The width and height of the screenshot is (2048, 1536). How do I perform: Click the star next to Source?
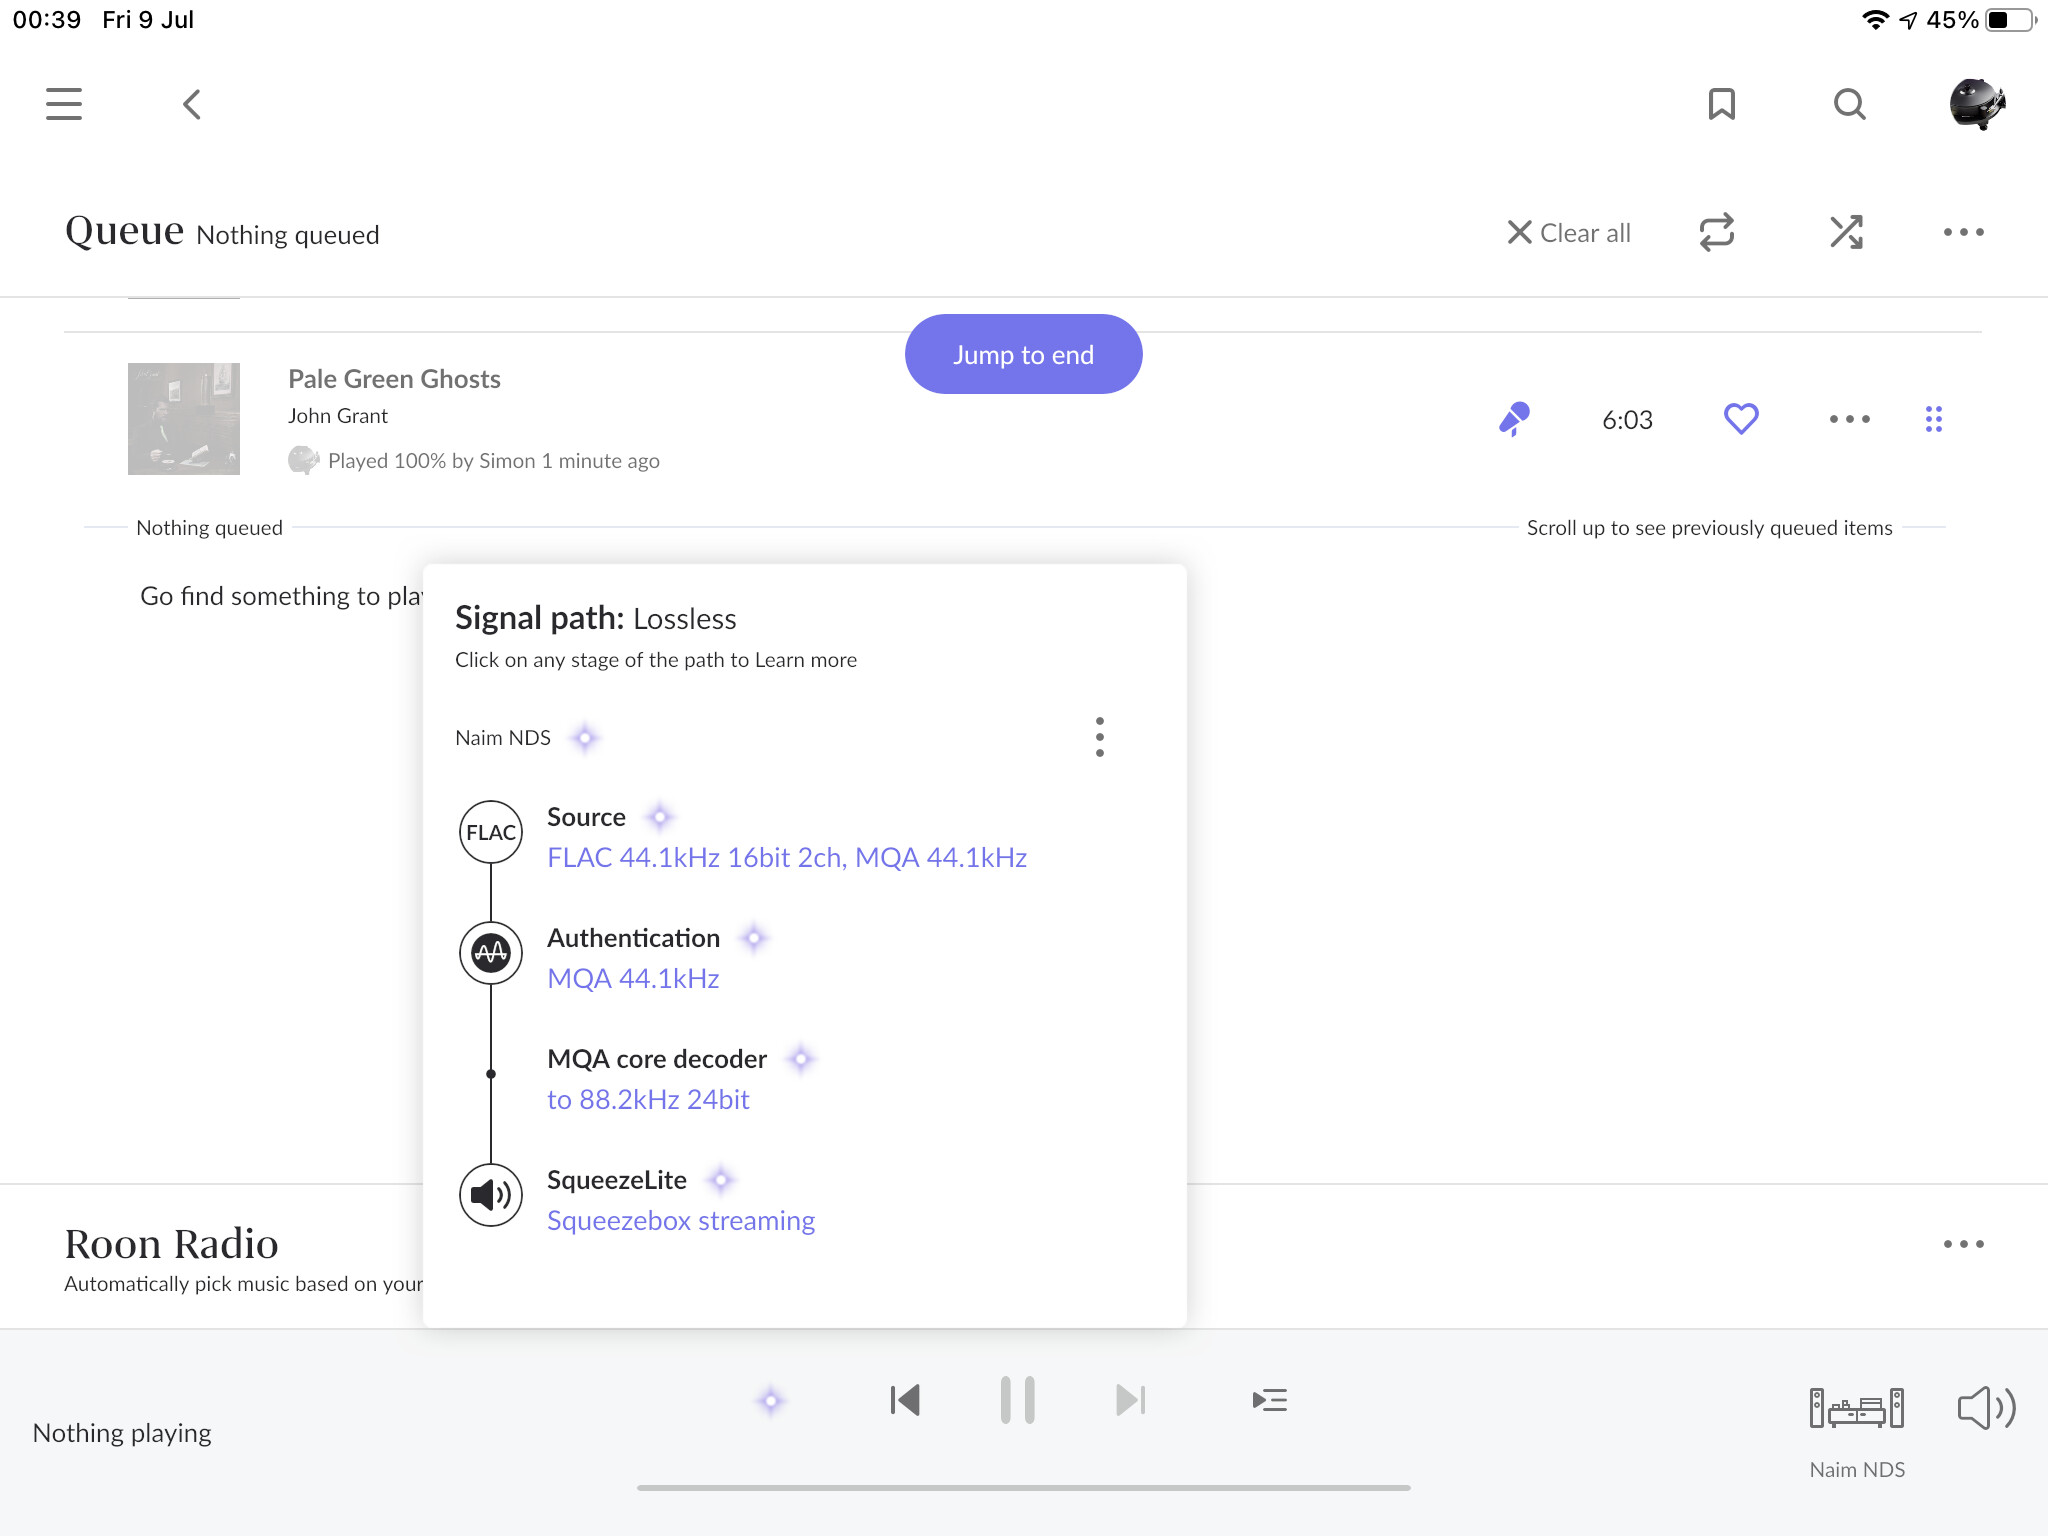point(659,817)
